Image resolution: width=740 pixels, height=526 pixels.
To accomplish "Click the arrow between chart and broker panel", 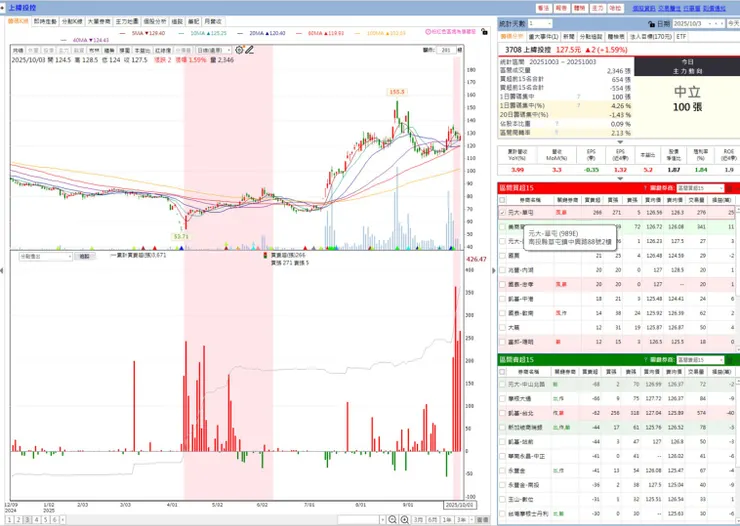I will tap(494, 270).
